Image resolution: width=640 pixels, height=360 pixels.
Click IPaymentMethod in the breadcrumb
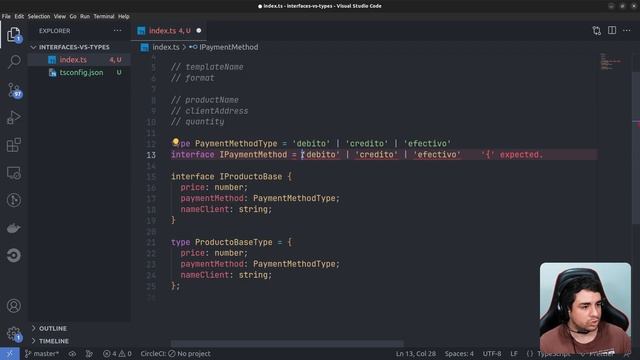(x=229, y=47)
